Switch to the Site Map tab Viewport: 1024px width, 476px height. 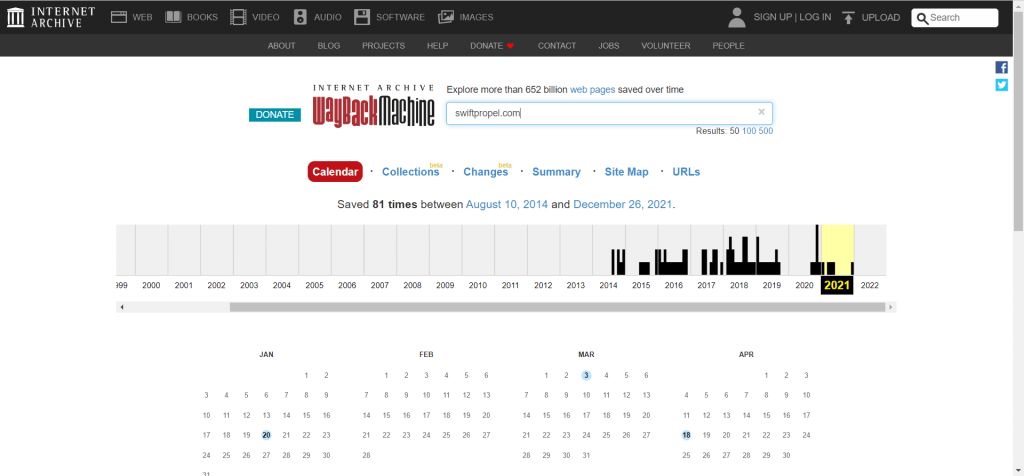(x=626, y=172)
